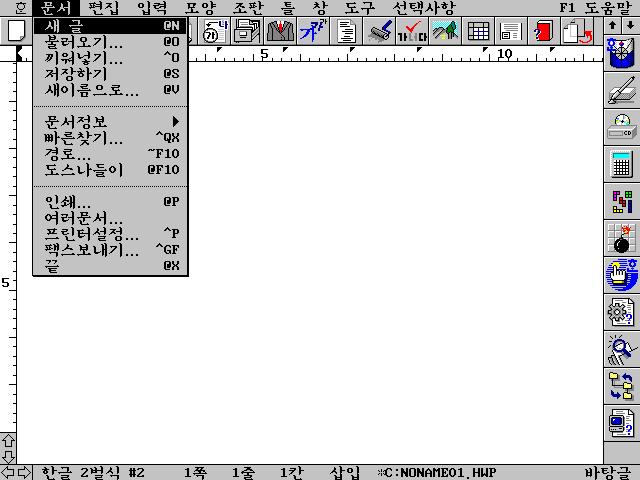Image resolution: width=640 pixels, height=480 pixels.
Task: Open the 도구 menu
Action: click(x=359, y=8)
